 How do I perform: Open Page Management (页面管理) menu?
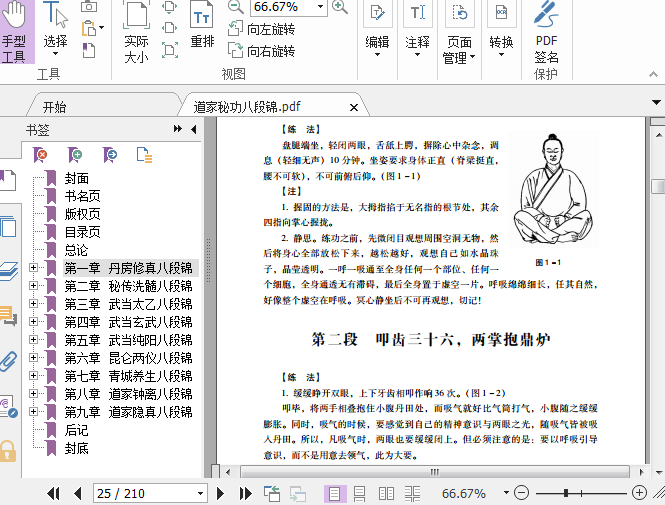coord(459,34)
